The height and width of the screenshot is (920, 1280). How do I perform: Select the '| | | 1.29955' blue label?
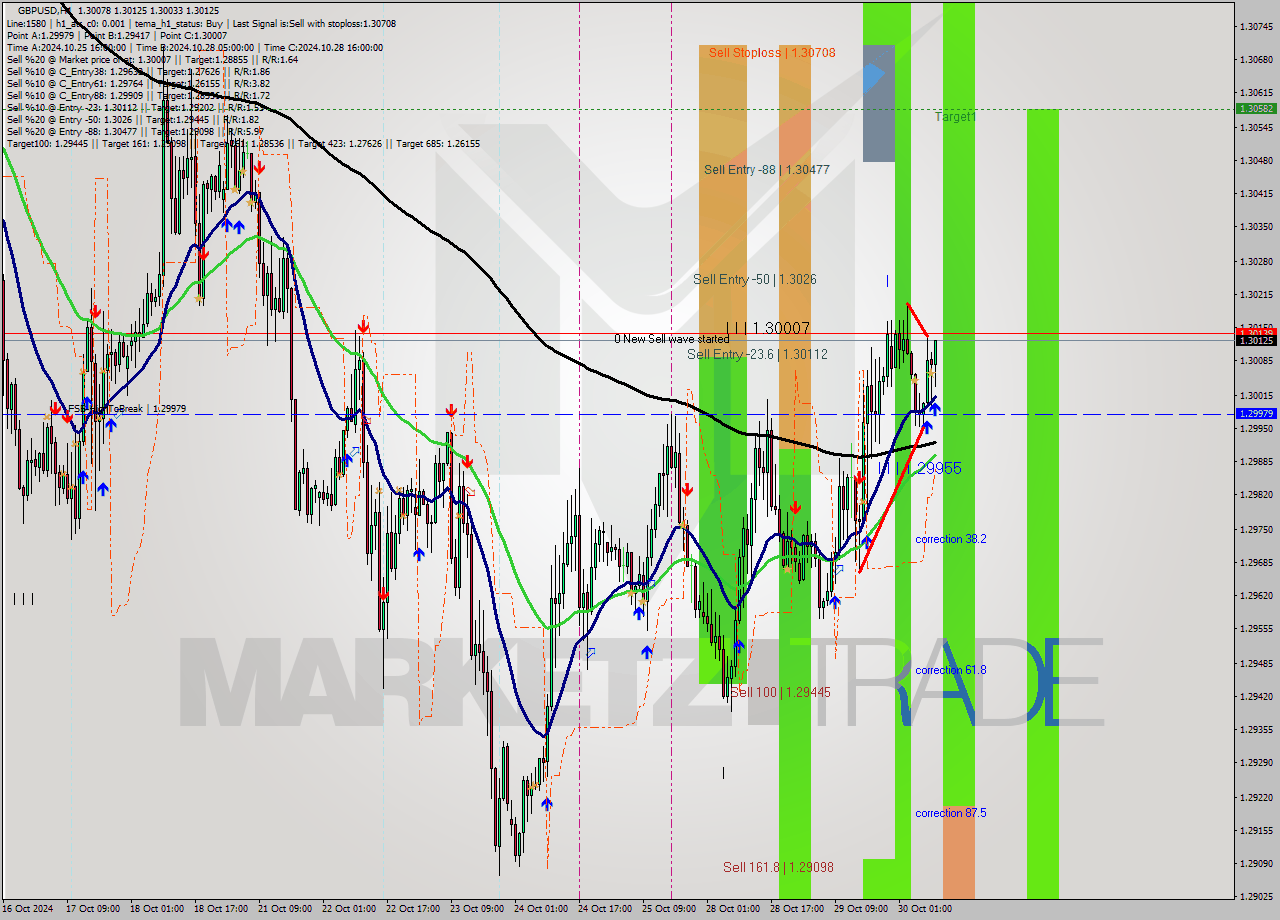click(x=922, y=468)
